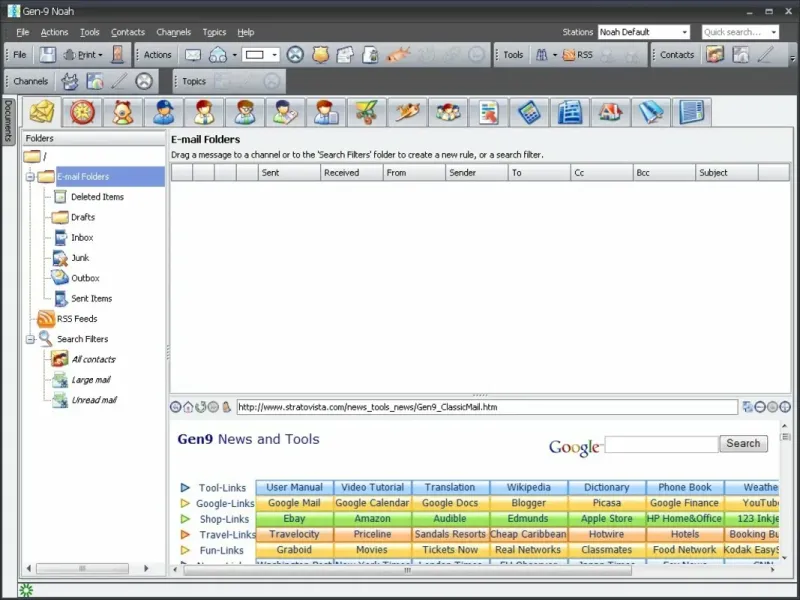
Task: Select the orange fish tab
Action: click(407, 112)
